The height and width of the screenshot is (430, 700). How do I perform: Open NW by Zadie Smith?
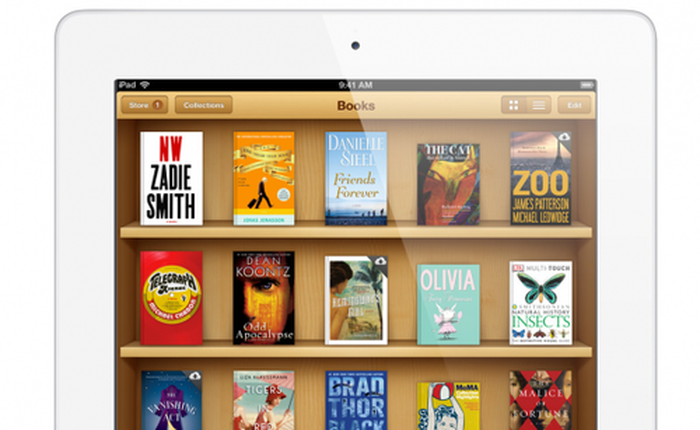(171, 178)
